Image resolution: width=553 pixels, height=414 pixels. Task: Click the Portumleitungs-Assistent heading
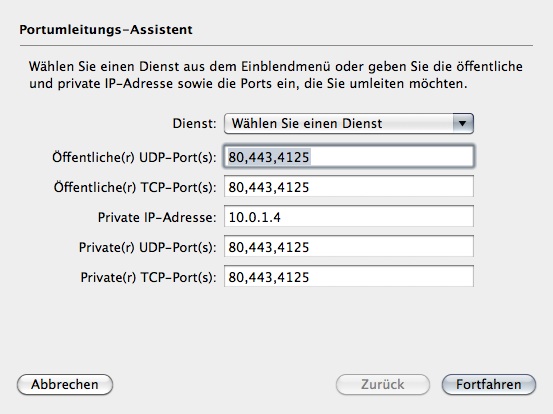(106, 30)
